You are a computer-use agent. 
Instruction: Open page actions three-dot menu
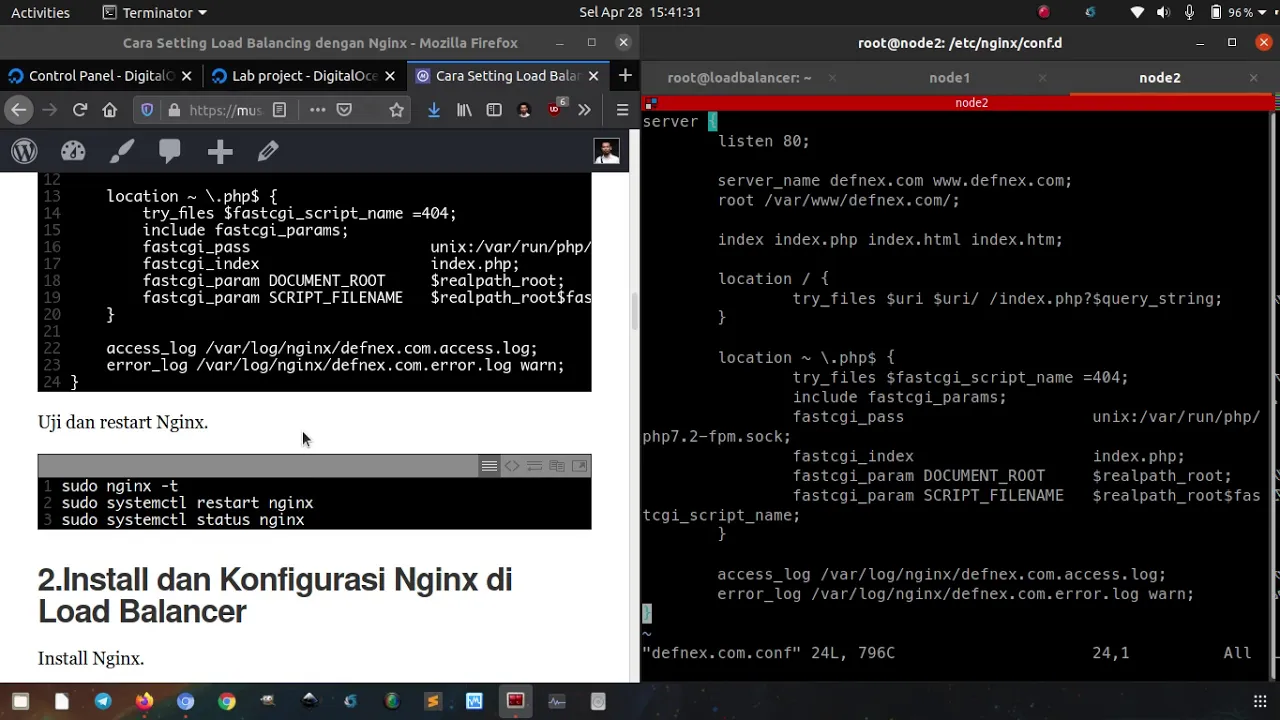point(317,110)
